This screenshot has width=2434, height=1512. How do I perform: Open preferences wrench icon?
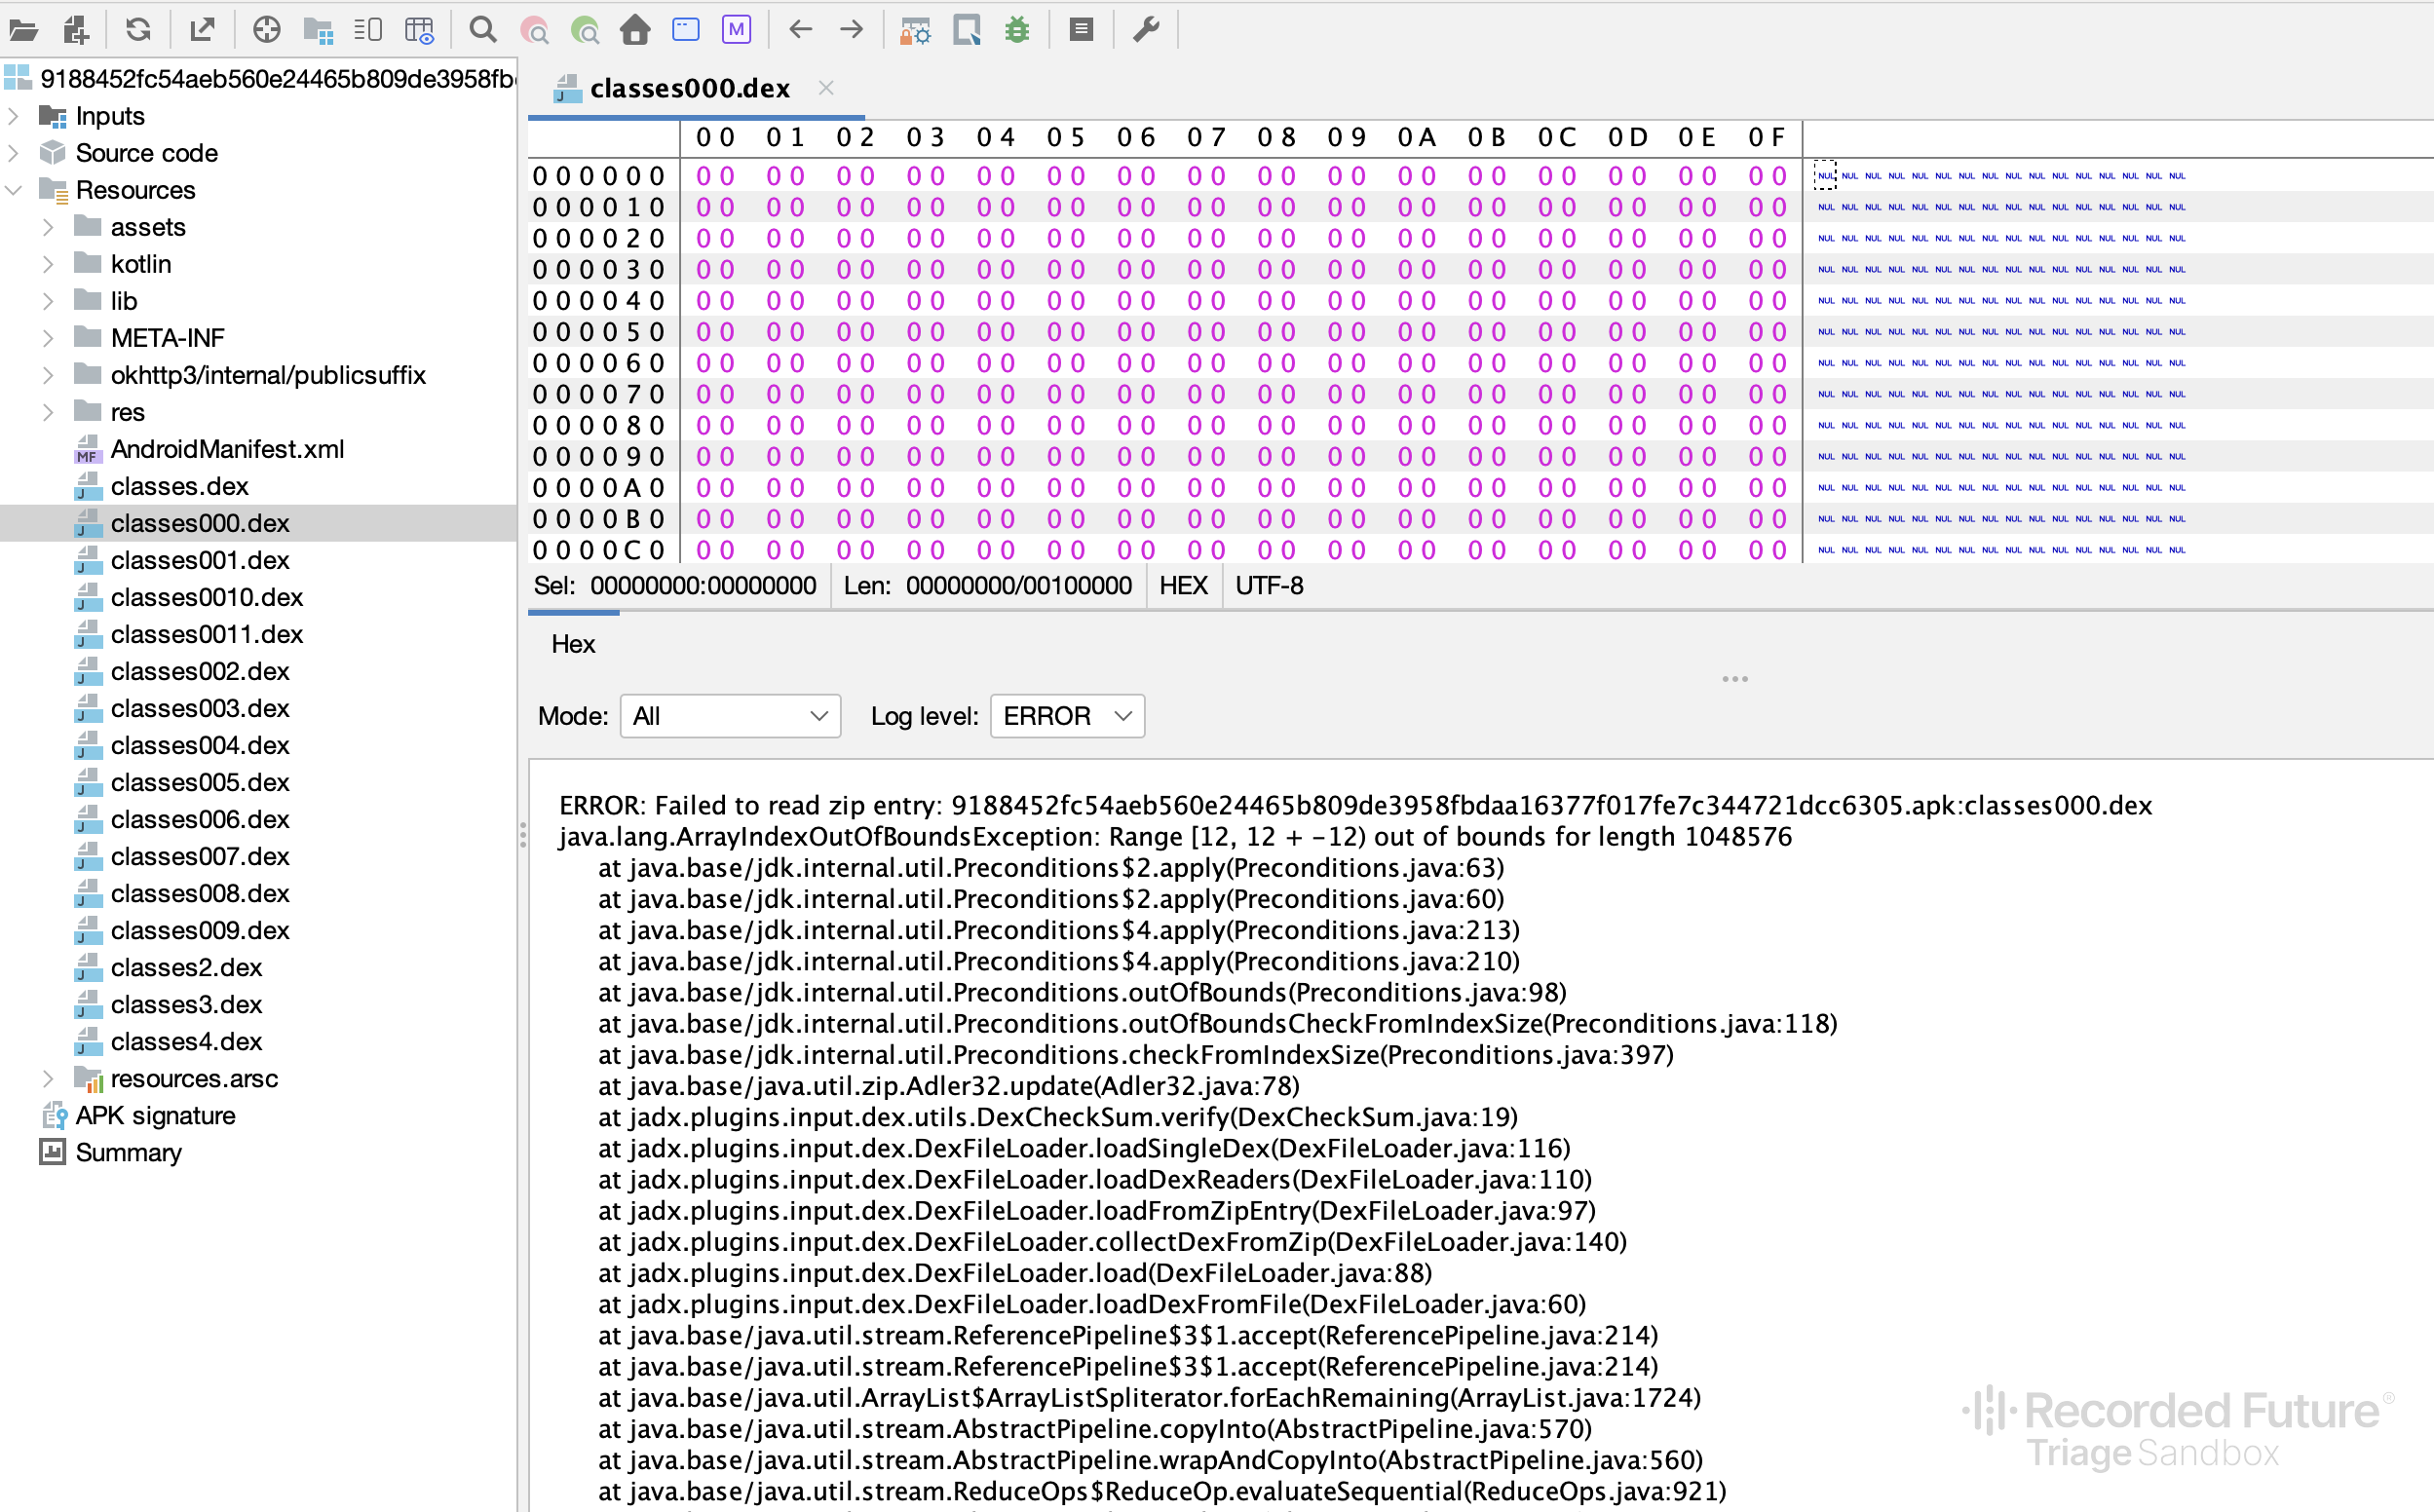[1146, 30]
